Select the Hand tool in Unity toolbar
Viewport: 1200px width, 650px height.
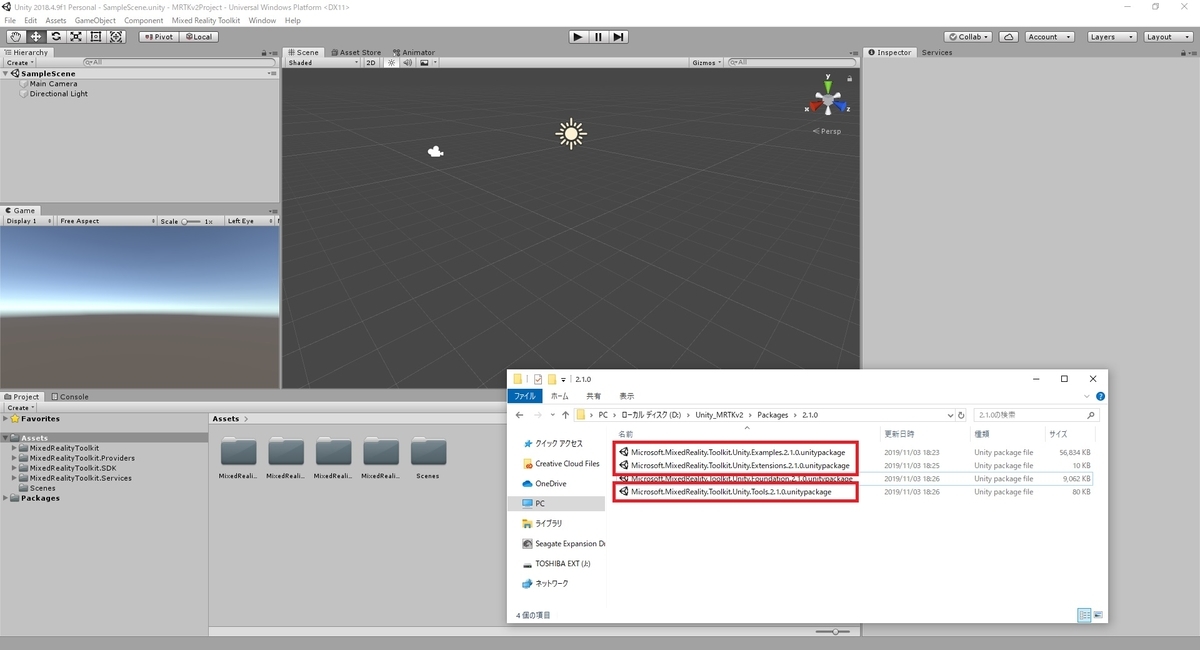[x=15, y=37]
